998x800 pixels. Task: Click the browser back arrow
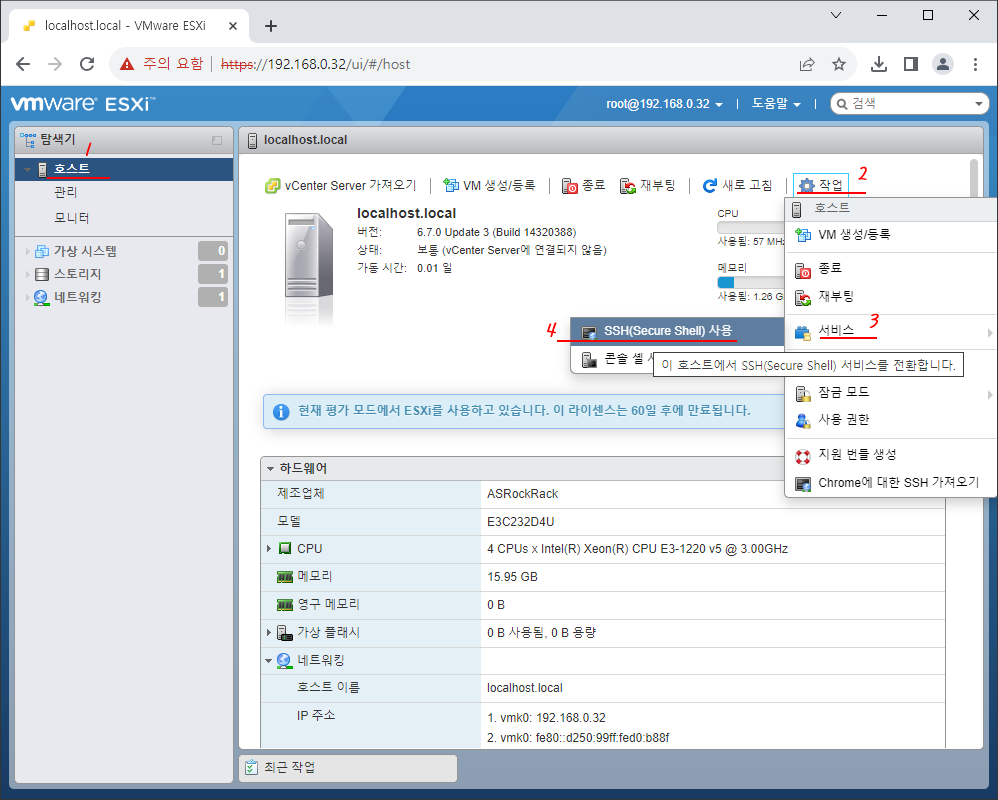23,64
